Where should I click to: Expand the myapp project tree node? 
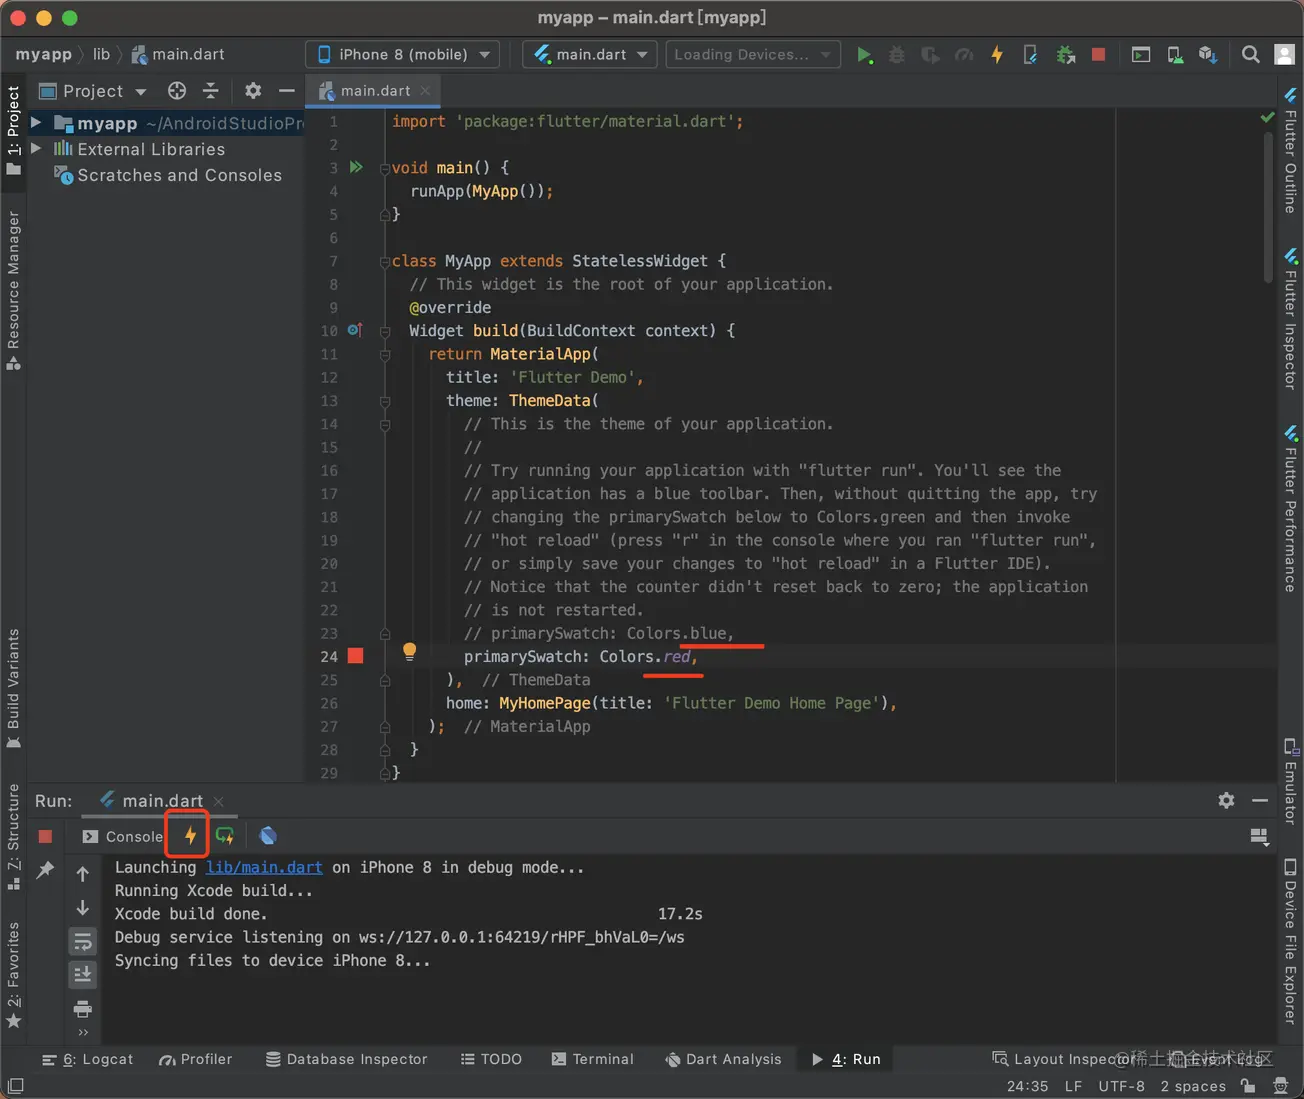pyautogui.click(x=36, y=123)
